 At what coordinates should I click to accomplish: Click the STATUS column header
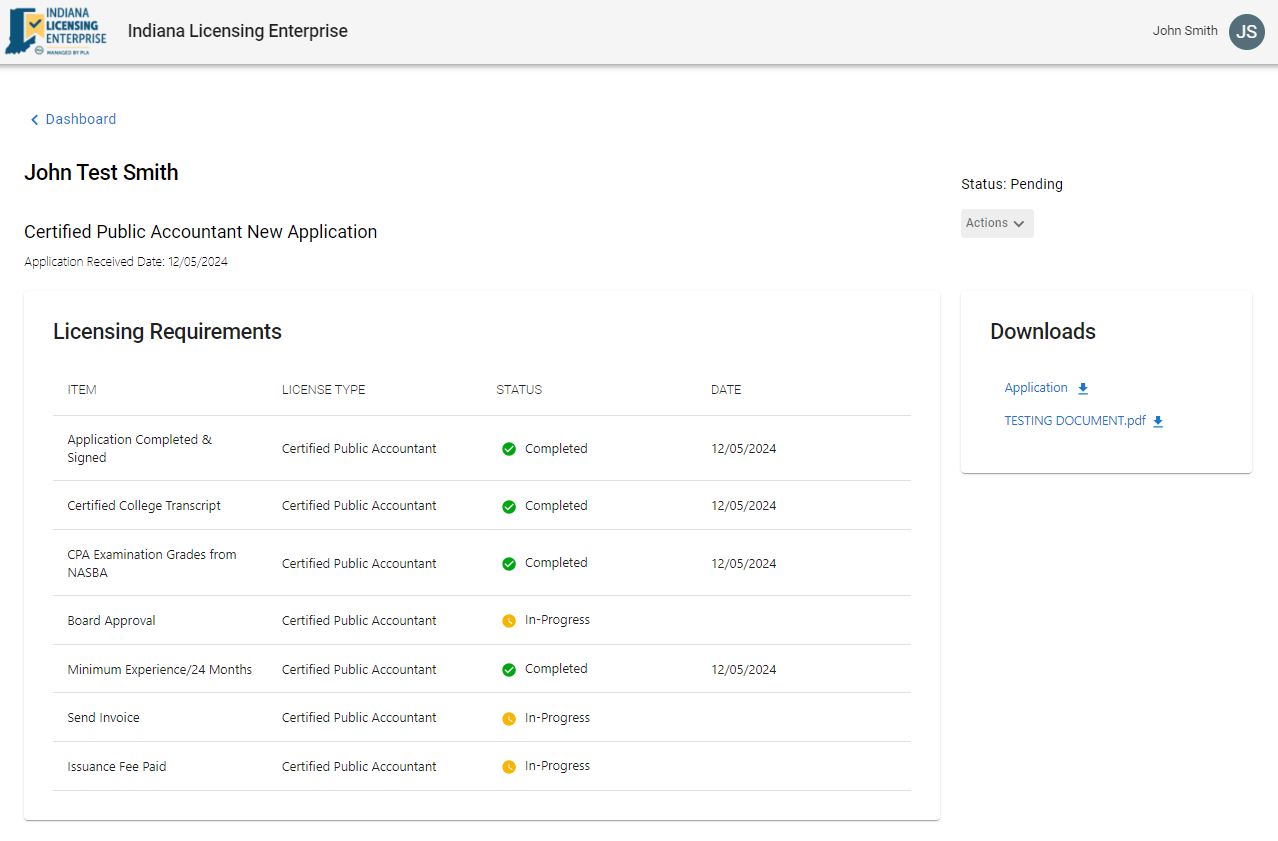[519, 390]
